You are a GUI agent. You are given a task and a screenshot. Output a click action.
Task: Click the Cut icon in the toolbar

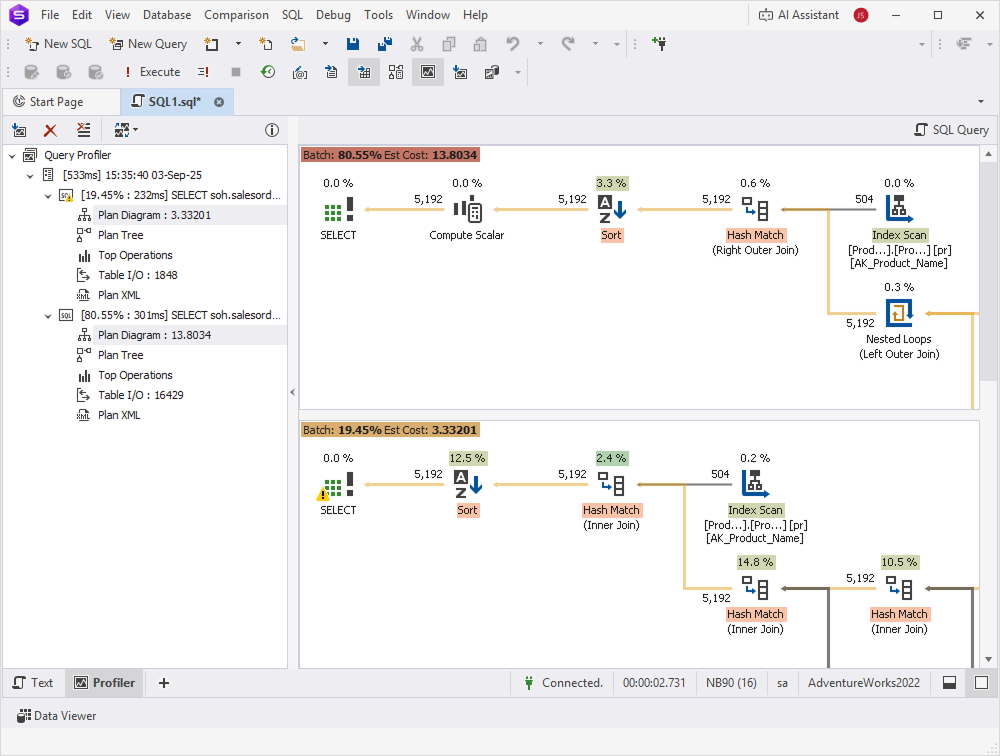[x=418, y=44]
